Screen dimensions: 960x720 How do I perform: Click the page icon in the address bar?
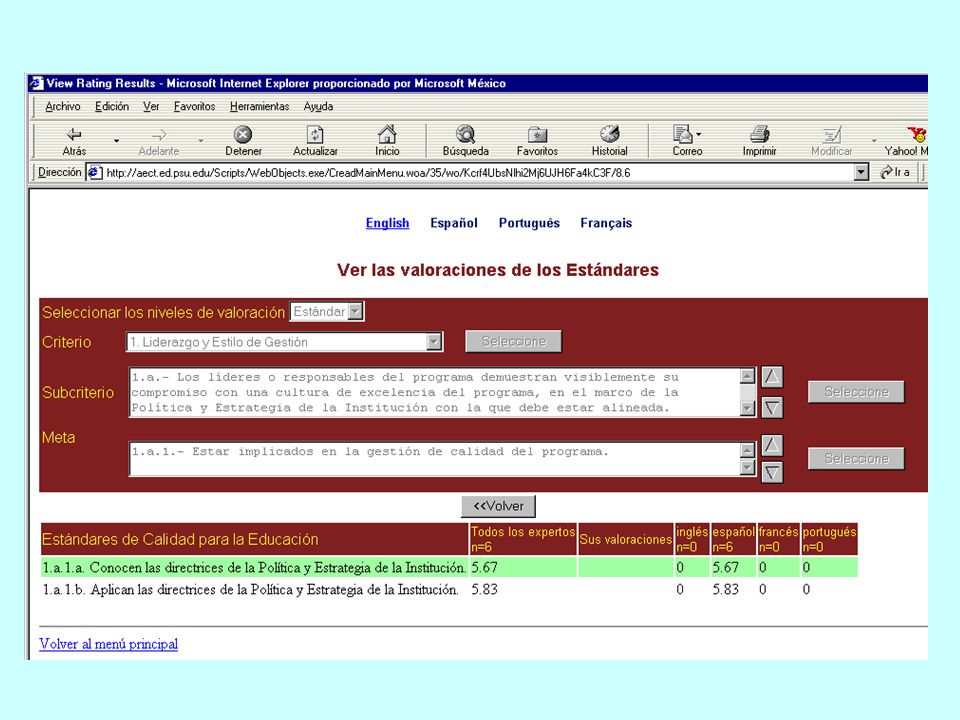click(x=94, y=173)
